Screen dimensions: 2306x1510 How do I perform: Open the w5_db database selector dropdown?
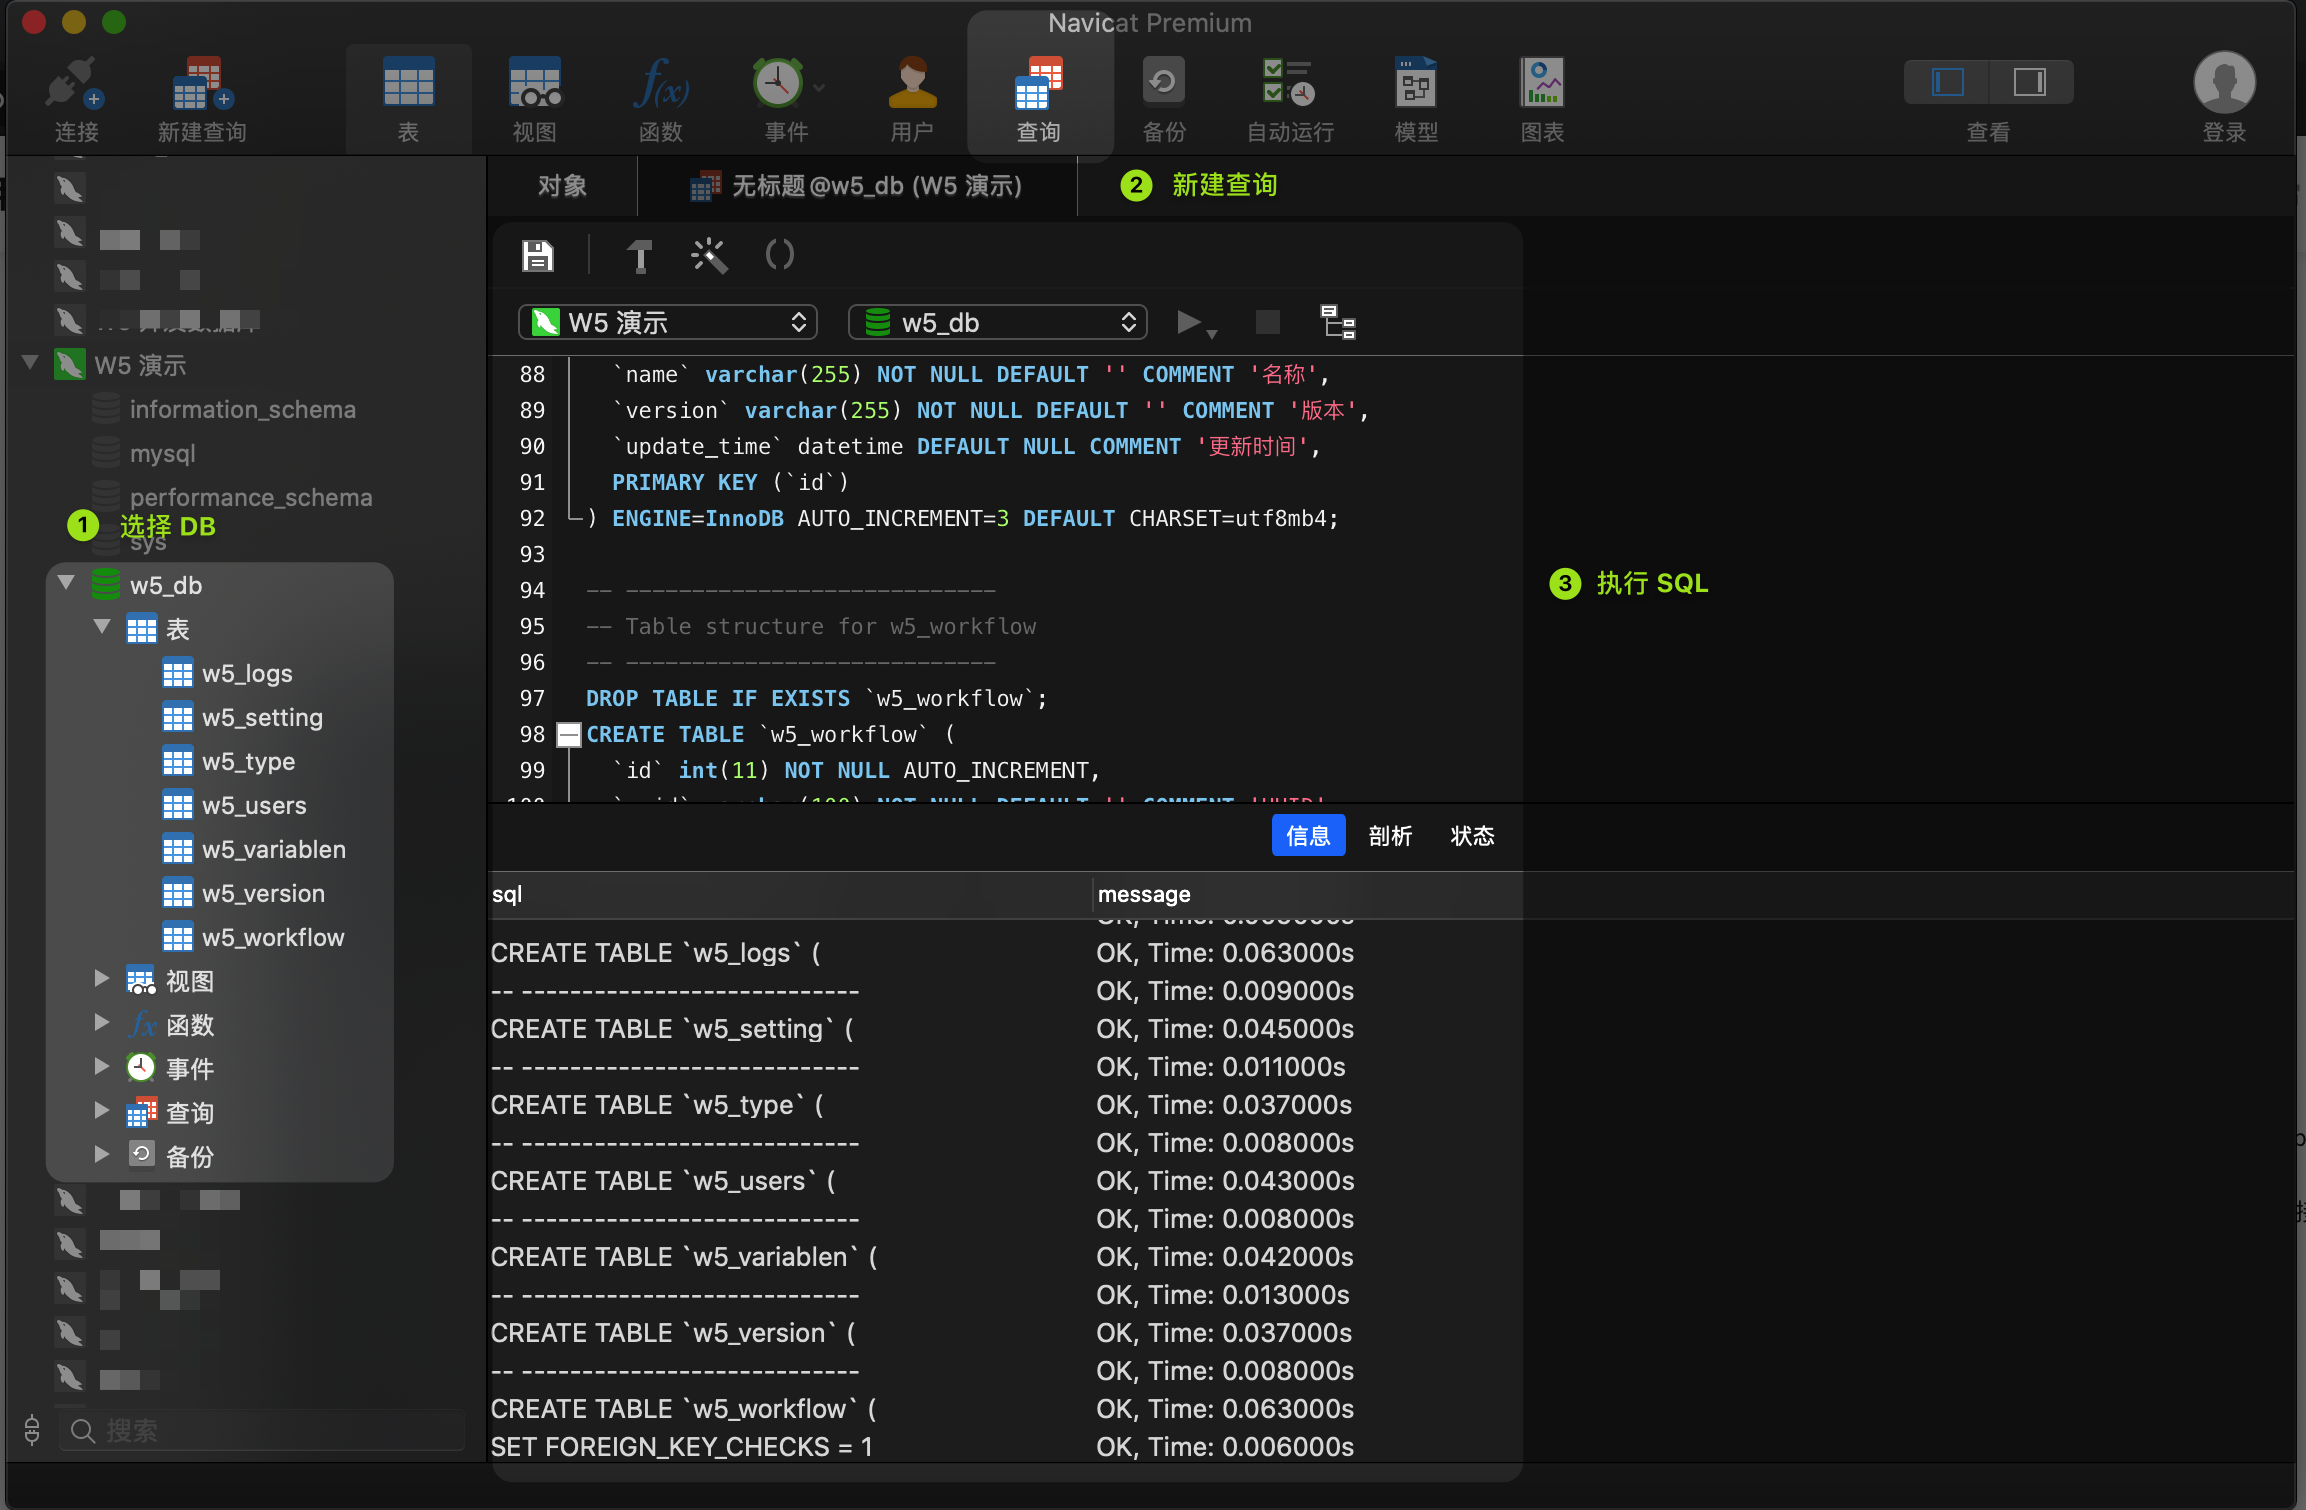click(996, 321)
